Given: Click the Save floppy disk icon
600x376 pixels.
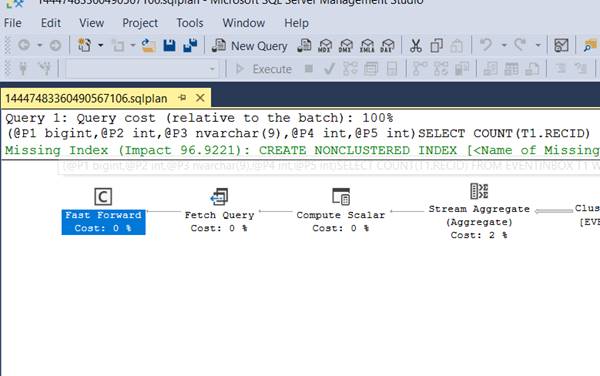Looking at the screenshot, I should point(170,45).
